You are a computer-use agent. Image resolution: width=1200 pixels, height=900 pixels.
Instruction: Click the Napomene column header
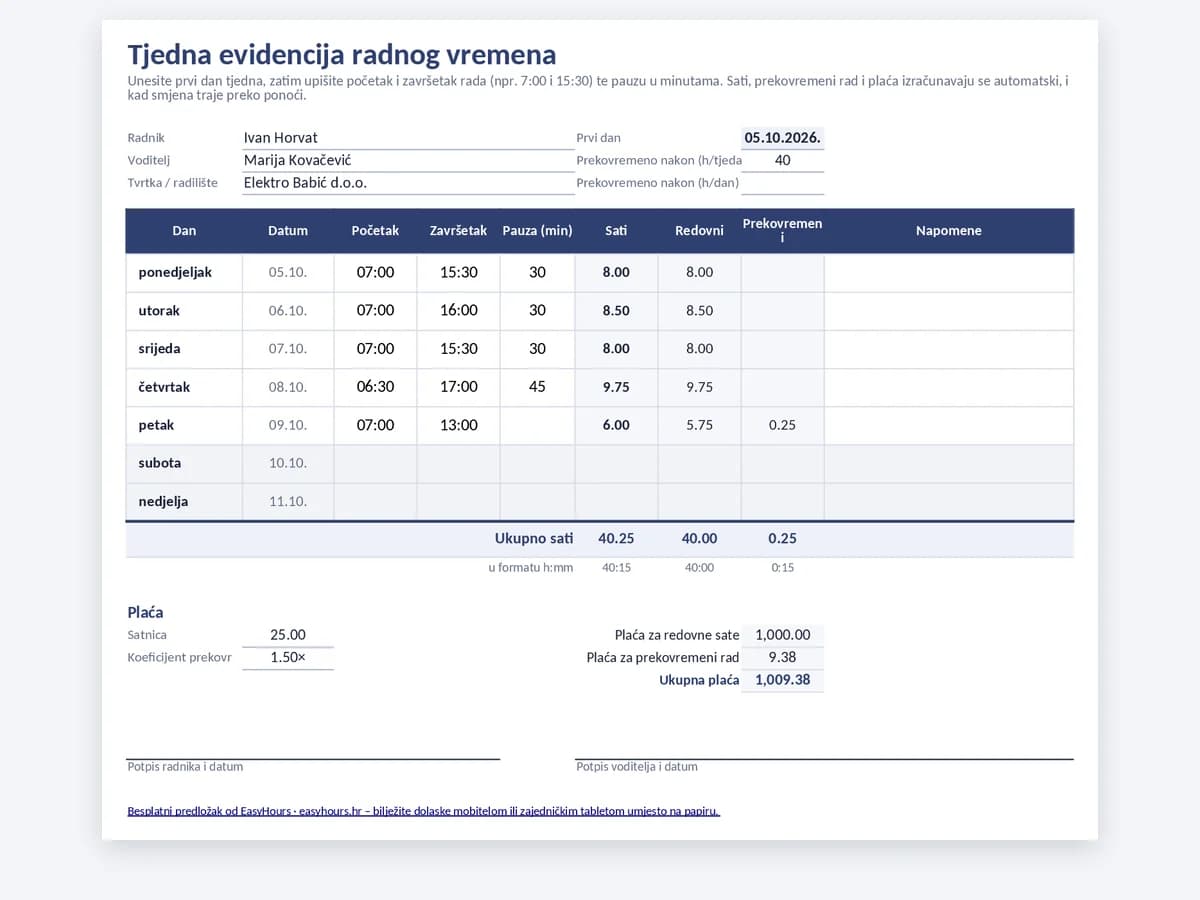pyautogui.click(x=948, y=231)
